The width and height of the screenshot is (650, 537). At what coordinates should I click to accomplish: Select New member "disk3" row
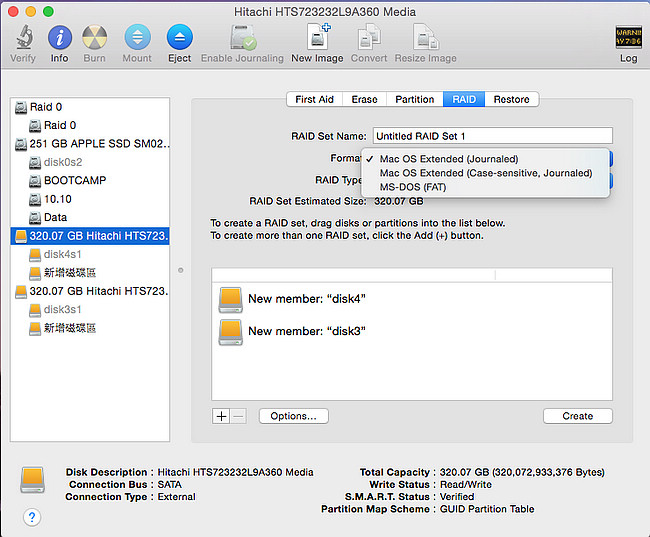[412, 331]
